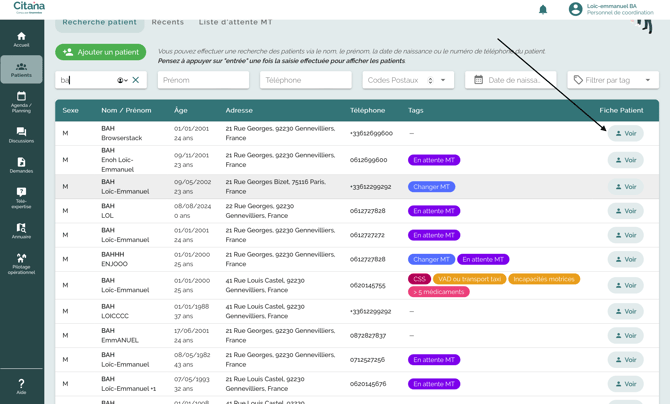View patient file for BAH EmmANUEL

(626, 336)
